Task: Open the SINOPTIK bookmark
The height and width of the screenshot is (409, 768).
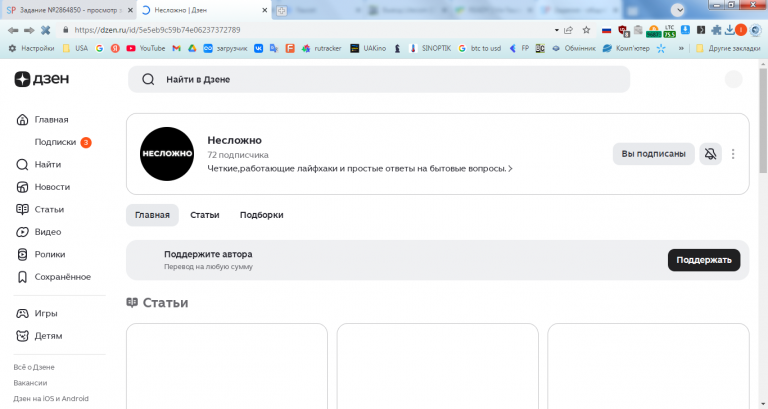Action: [430, 48]
